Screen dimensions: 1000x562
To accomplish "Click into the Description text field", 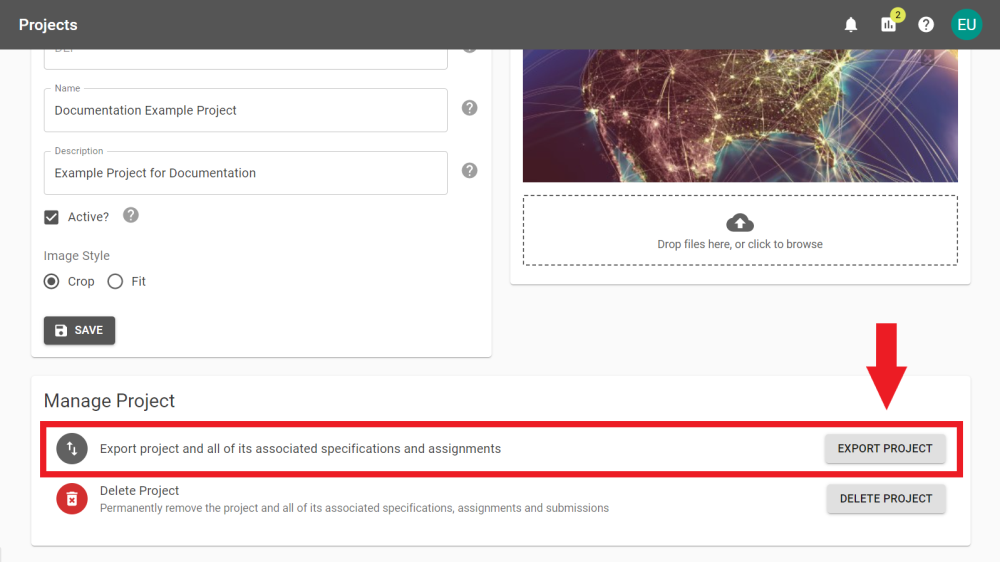I will pos(245,173).
